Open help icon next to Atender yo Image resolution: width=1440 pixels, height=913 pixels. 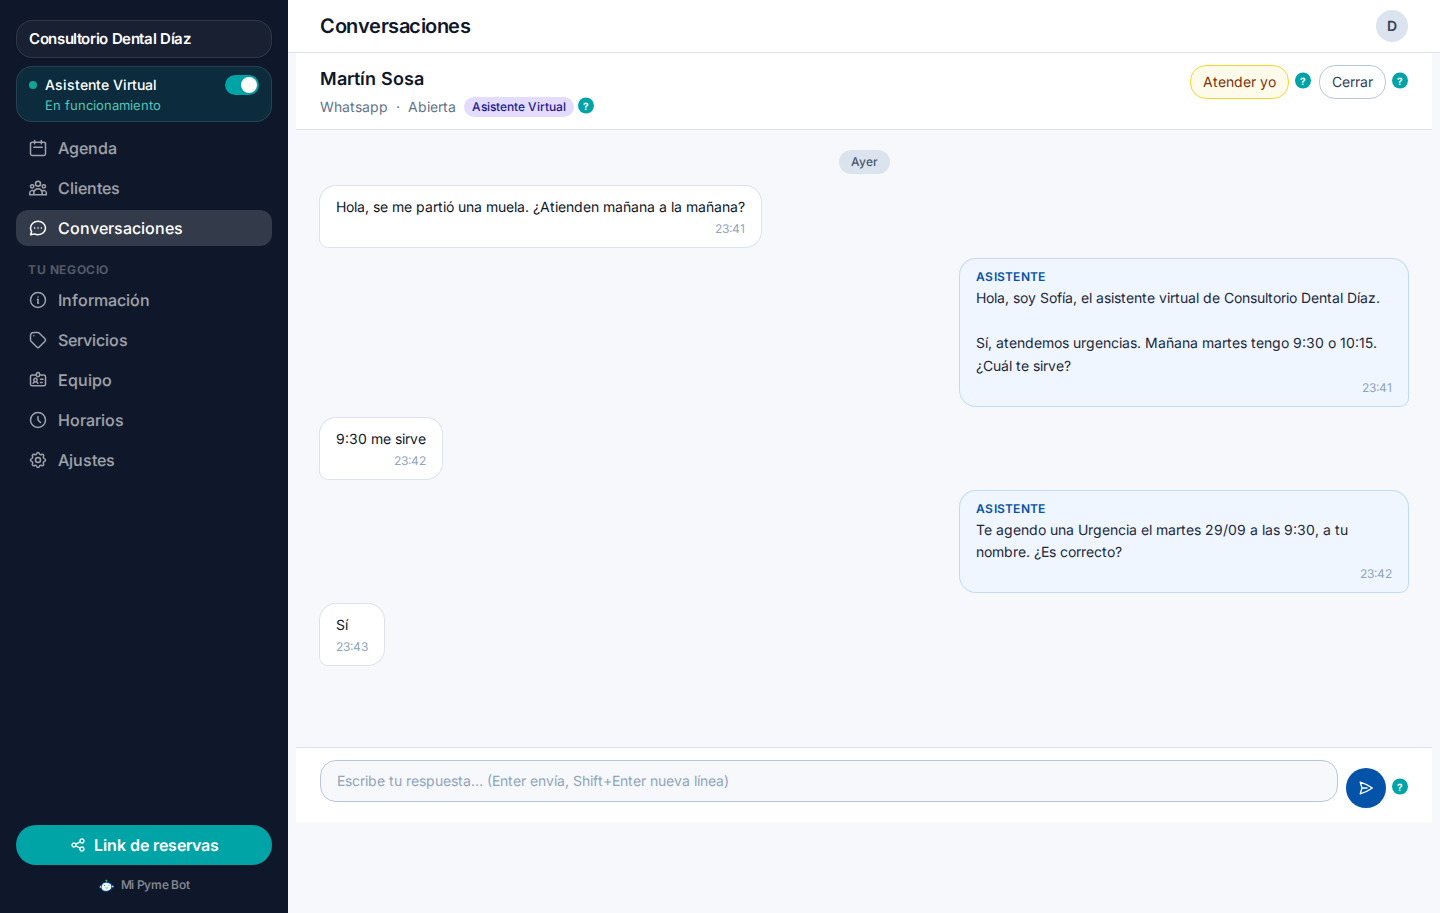pyautogui.click(x=1303, y=81)
